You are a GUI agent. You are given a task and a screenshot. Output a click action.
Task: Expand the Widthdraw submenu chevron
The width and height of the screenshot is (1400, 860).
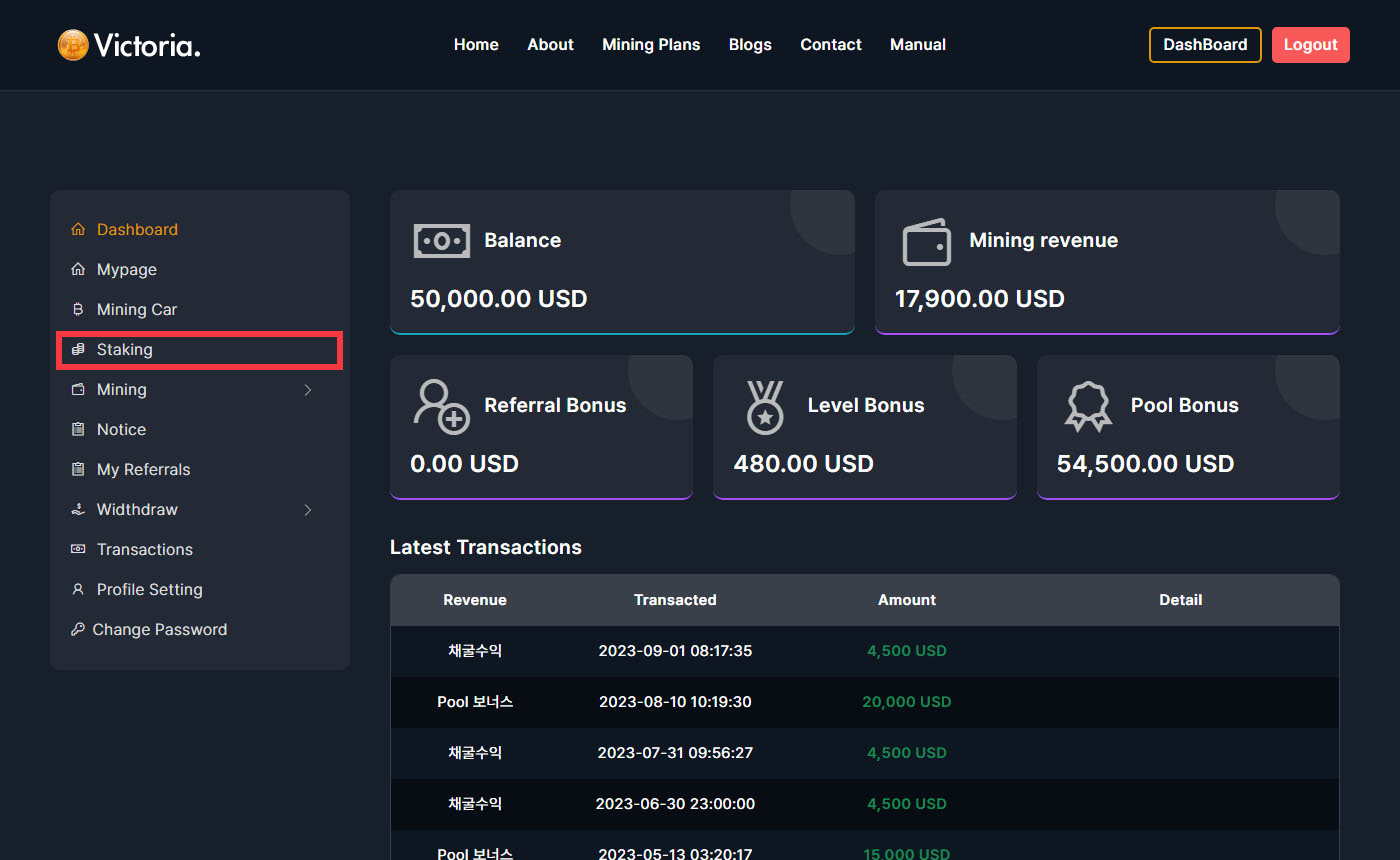point(308,510)
